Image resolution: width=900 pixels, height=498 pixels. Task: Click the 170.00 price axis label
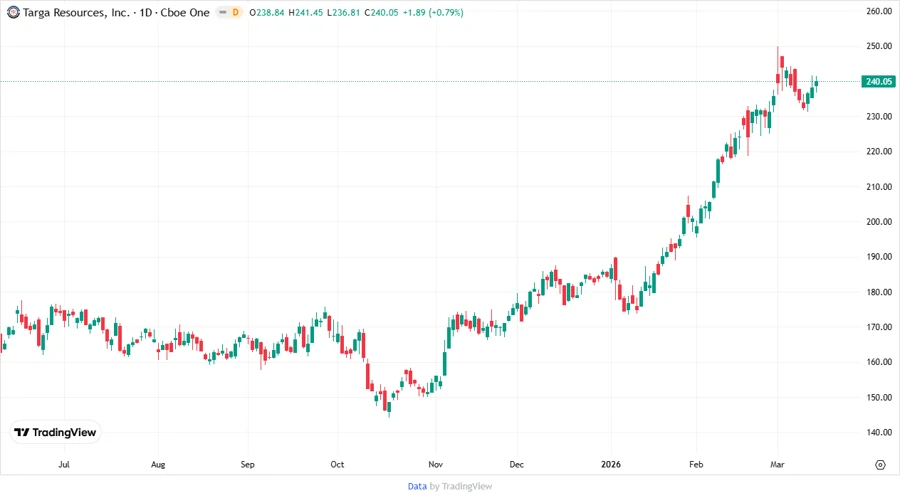[879, 327]
